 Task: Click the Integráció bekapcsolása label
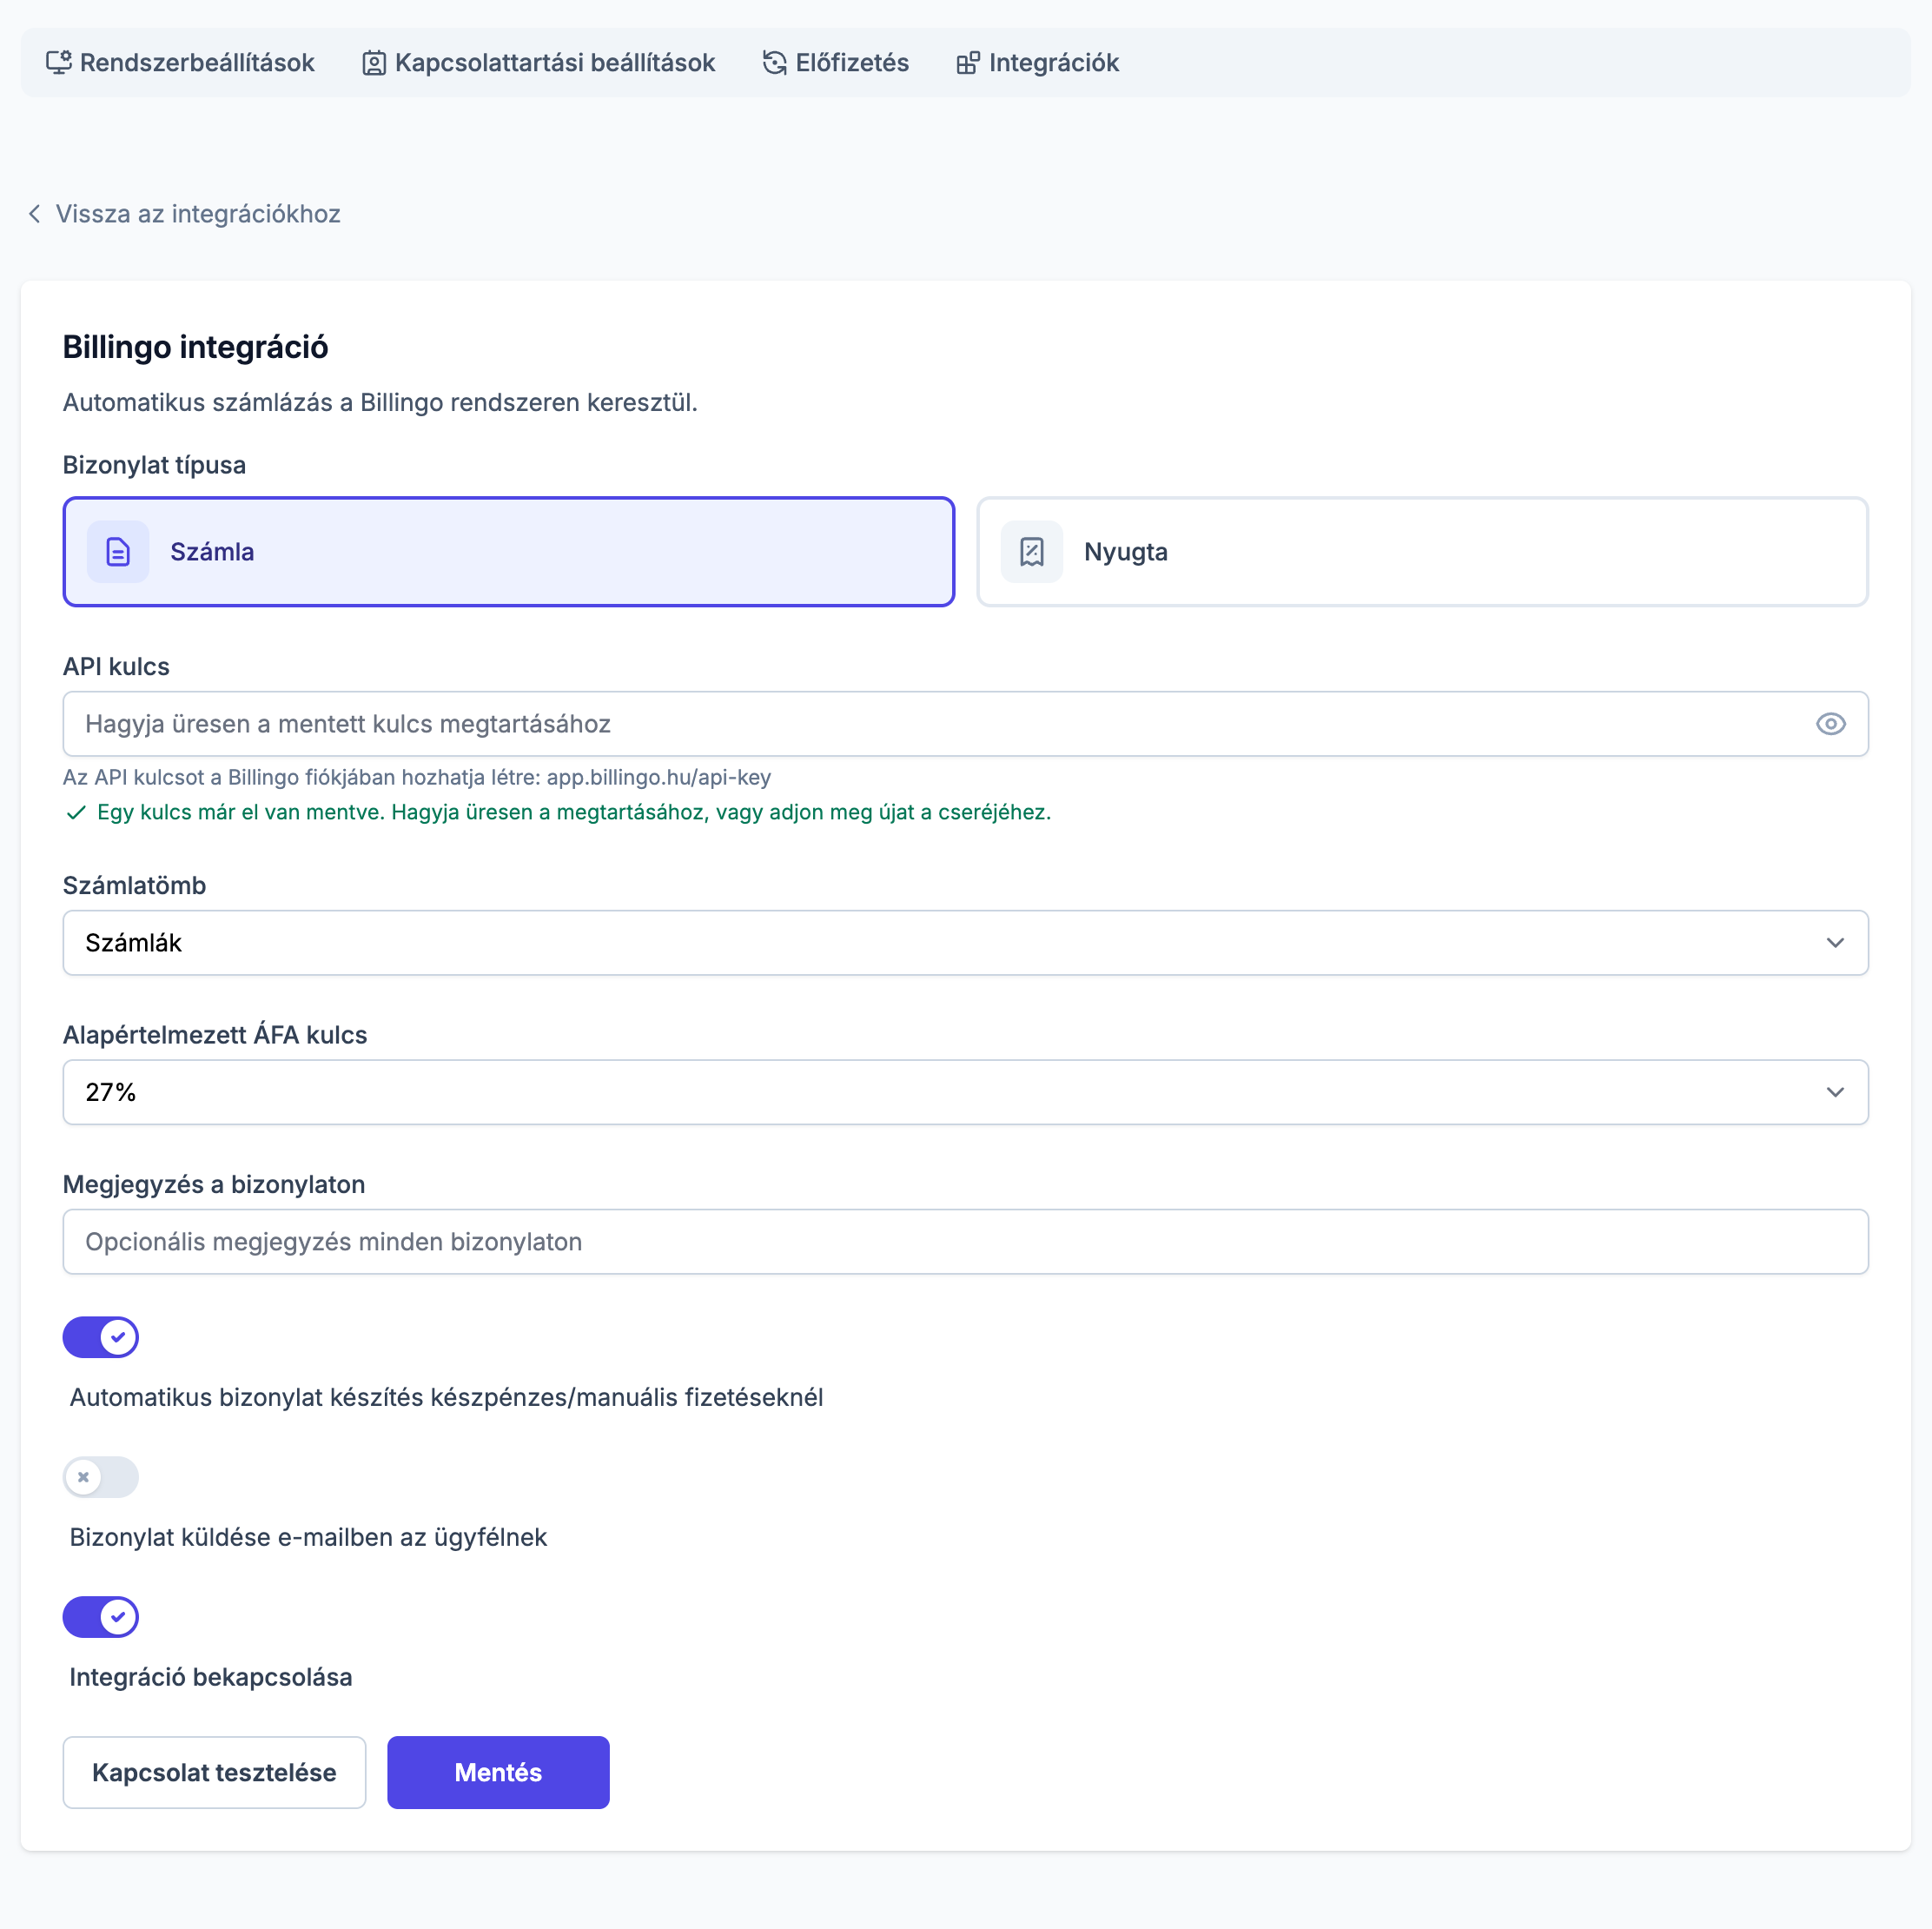point(211,1678)
